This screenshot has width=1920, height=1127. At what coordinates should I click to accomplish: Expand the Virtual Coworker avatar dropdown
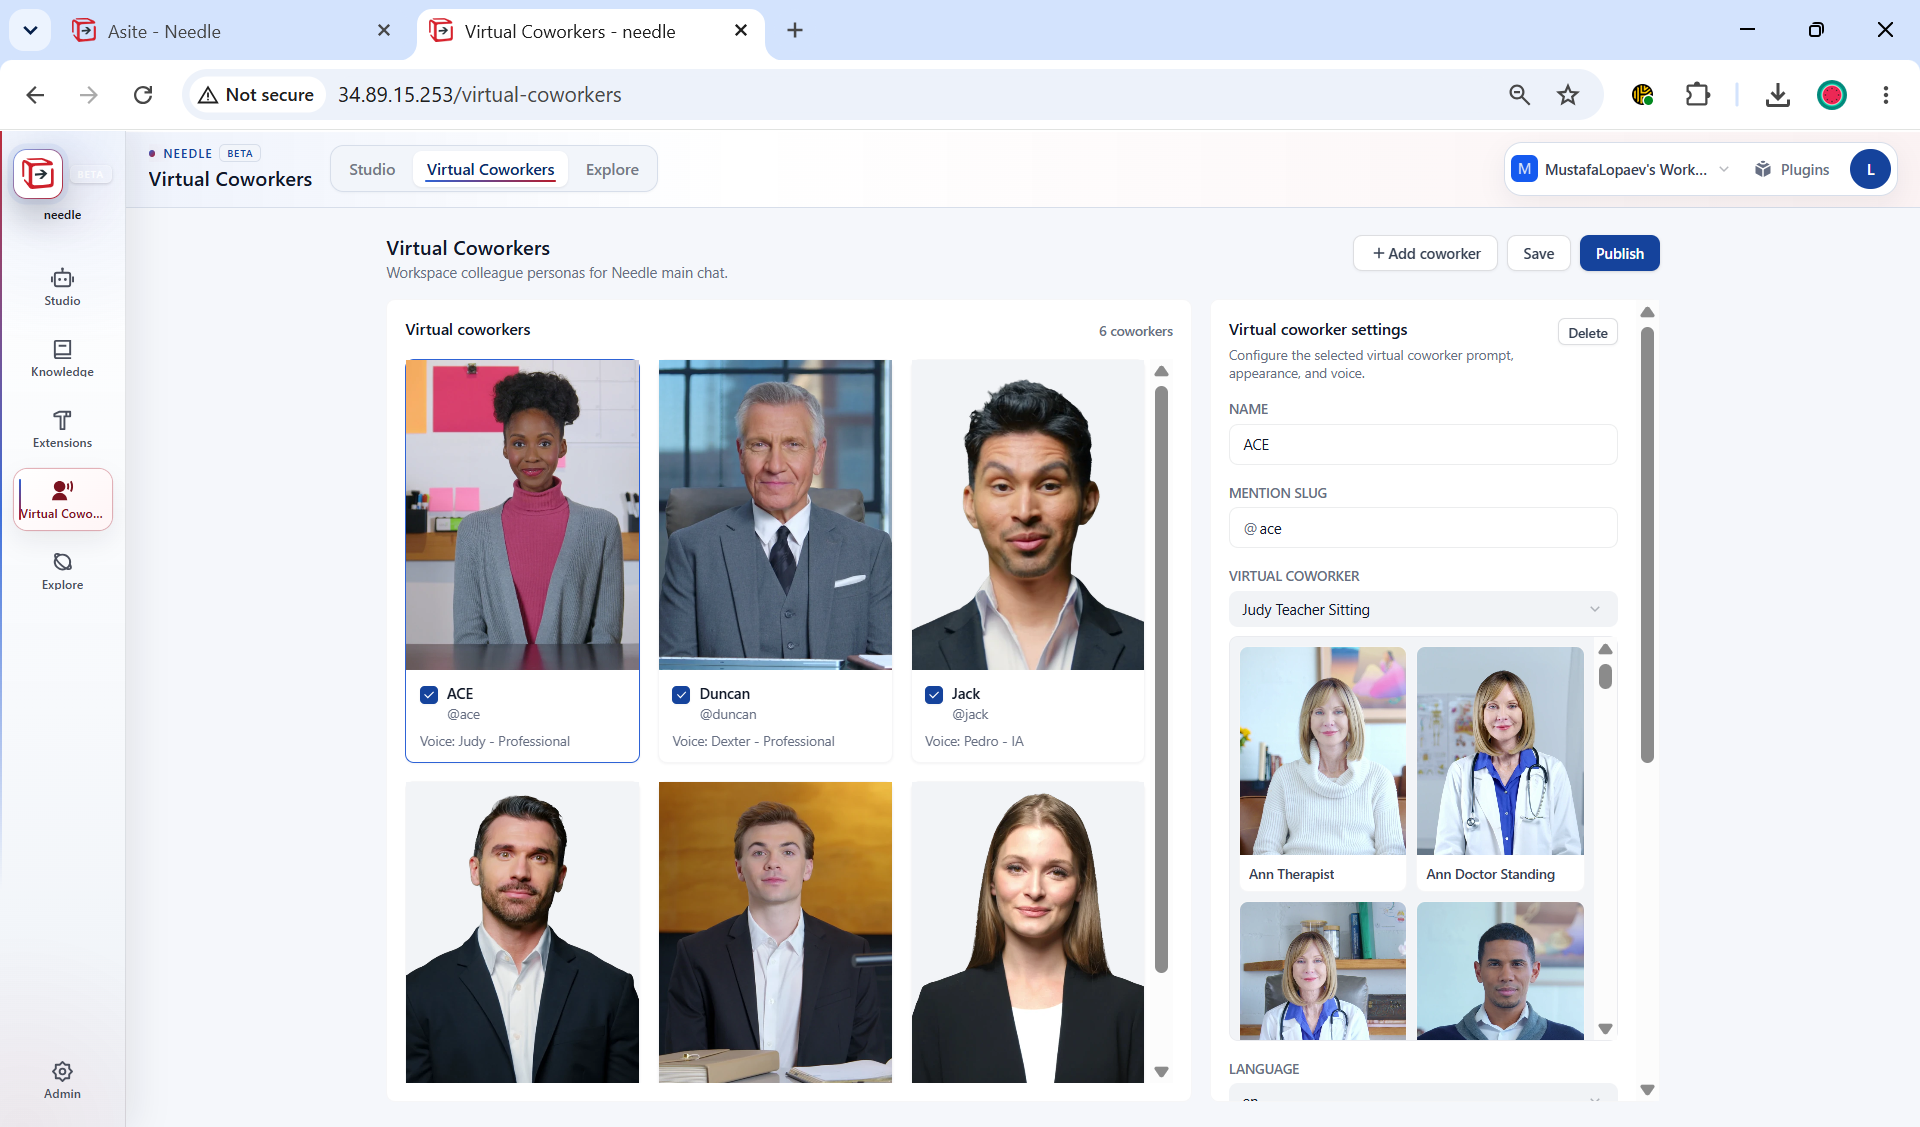[x=1422, y=610]
